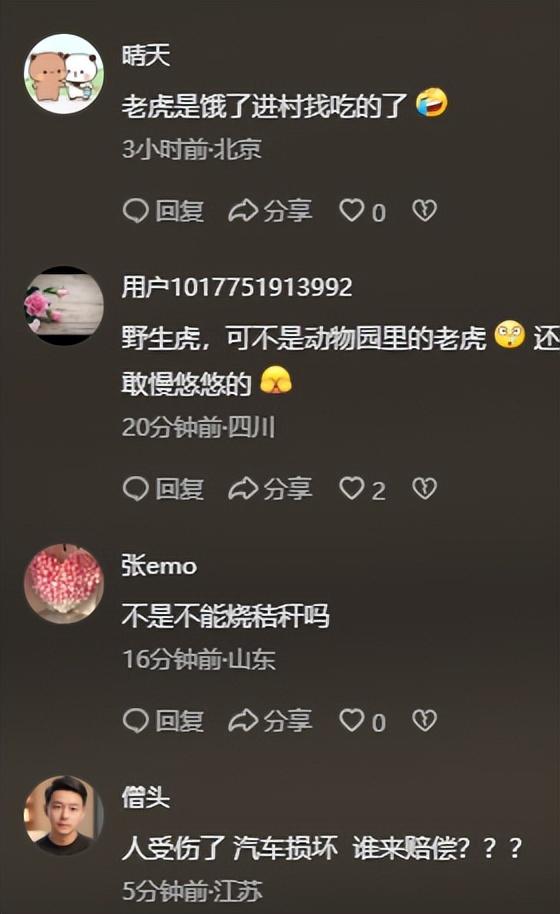Open 晴天's bear avatar profile
Screen dimensions: 560x914
[64, 74]
